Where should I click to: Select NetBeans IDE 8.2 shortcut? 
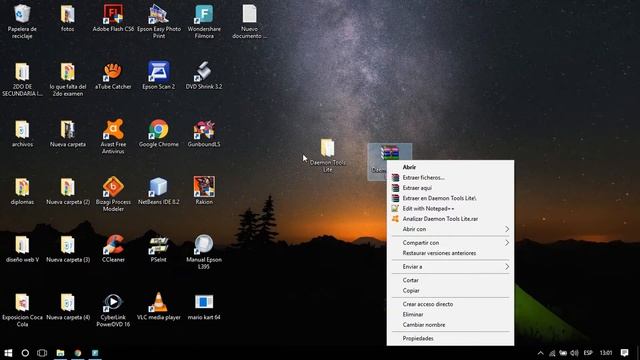[159, 191]
